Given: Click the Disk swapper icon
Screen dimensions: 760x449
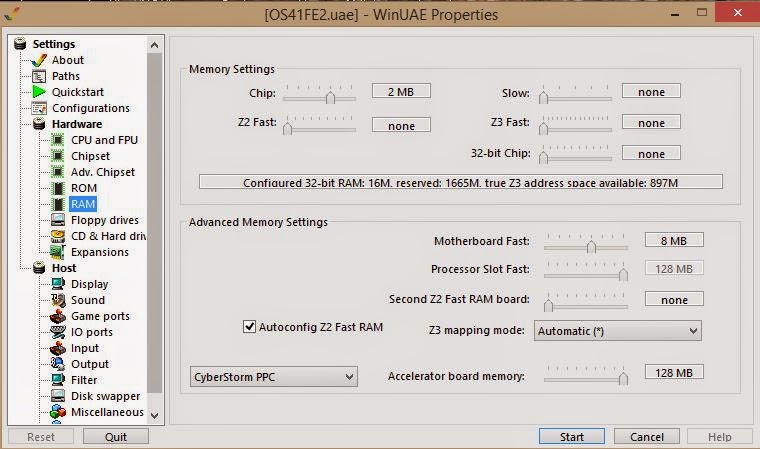Looking at the screenshot, I should click(58, 396).
